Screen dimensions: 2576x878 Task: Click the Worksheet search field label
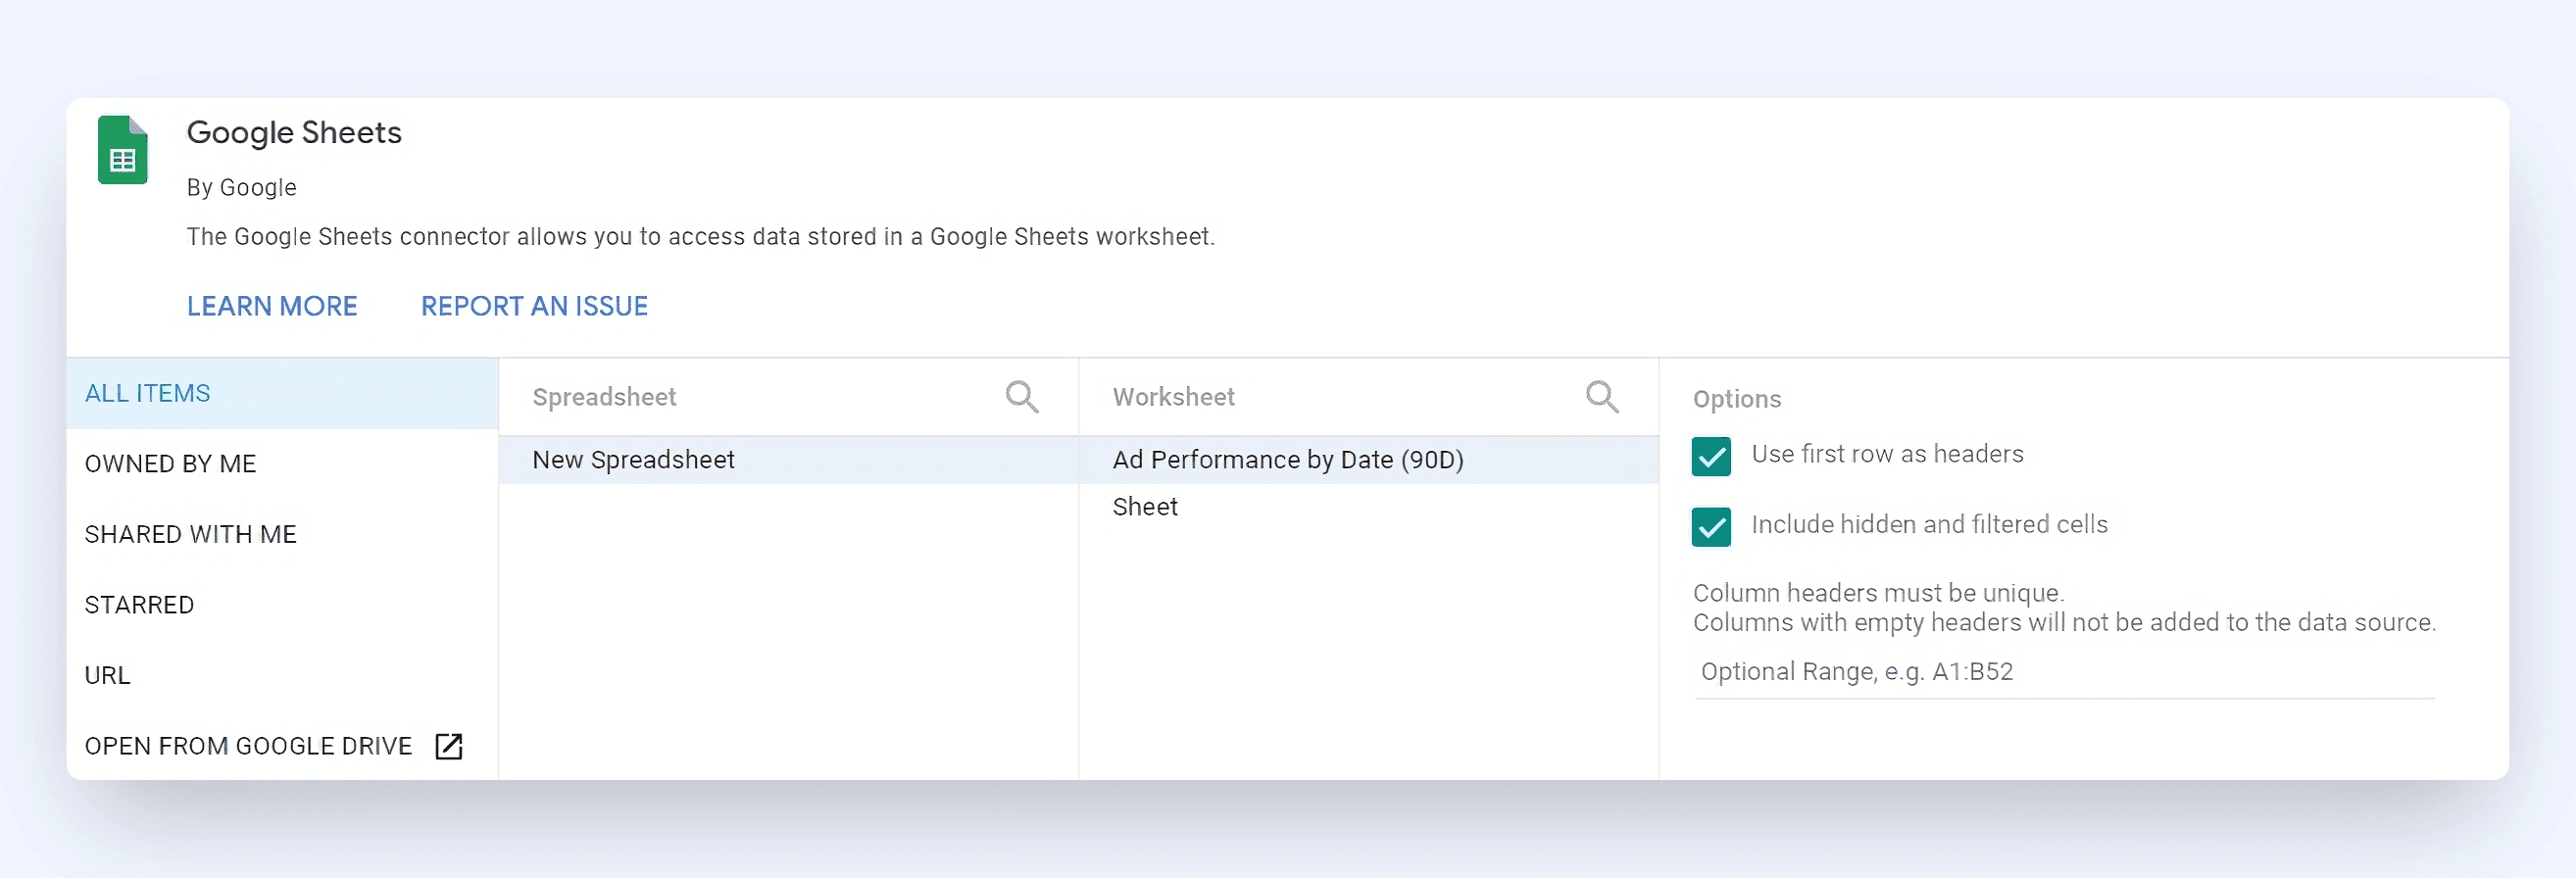tap(1174, 397)
